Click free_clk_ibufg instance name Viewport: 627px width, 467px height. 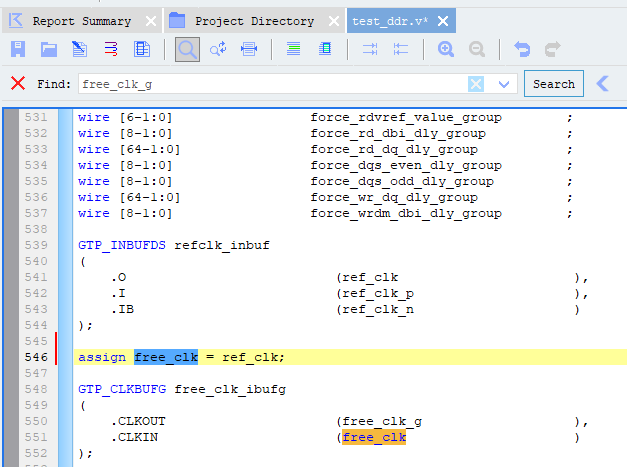tap(230, 389)
